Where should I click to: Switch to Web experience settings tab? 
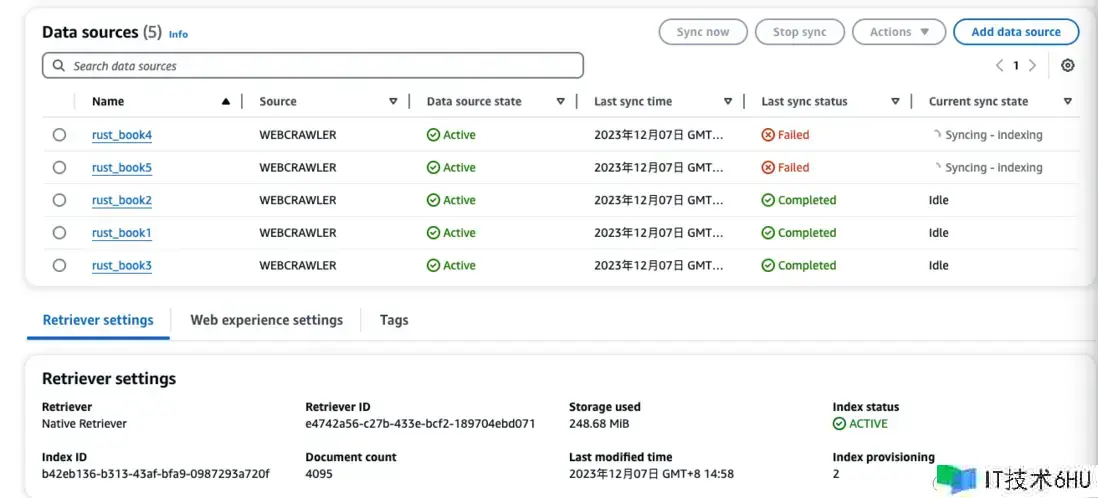tap(267, 320)
